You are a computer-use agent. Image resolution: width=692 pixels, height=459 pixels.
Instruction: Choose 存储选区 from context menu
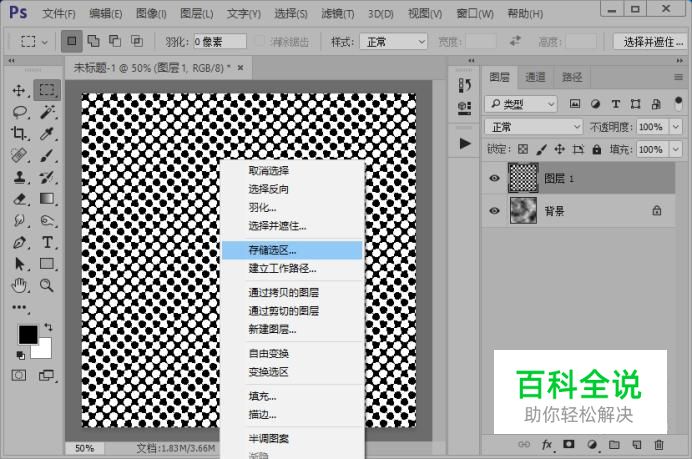point(292,250)
